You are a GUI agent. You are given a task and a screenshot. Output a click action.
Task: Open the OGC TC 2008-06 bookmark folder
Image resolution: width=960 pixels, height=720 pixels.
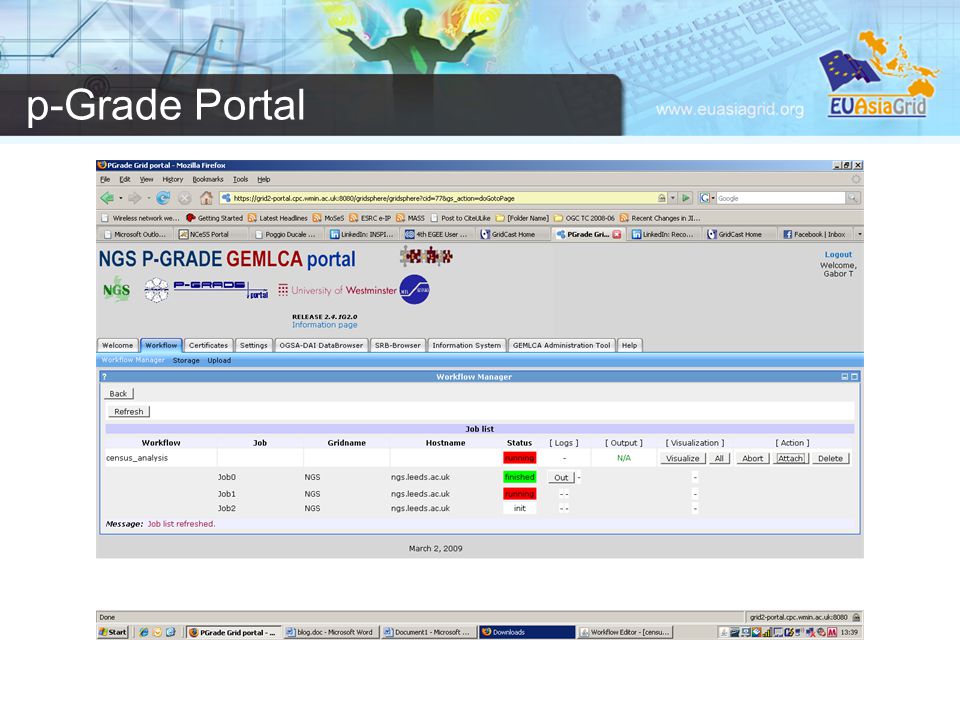point(584,218)
